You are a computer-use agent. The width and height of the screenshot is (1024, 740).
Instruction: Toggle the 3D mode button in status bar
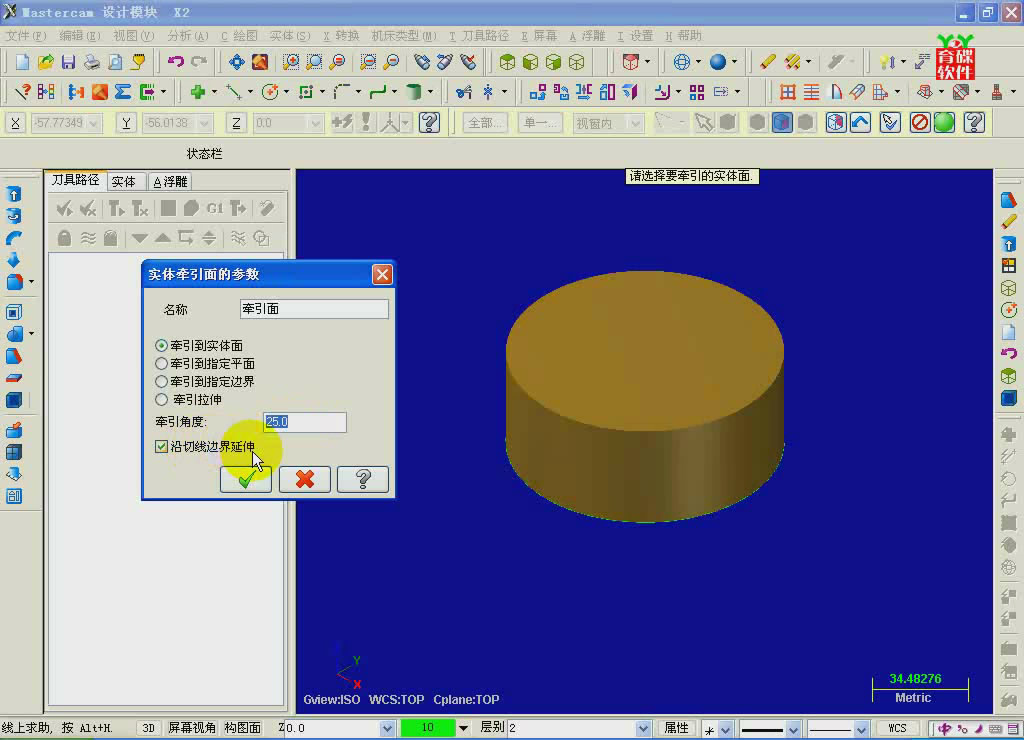(148, 728)
